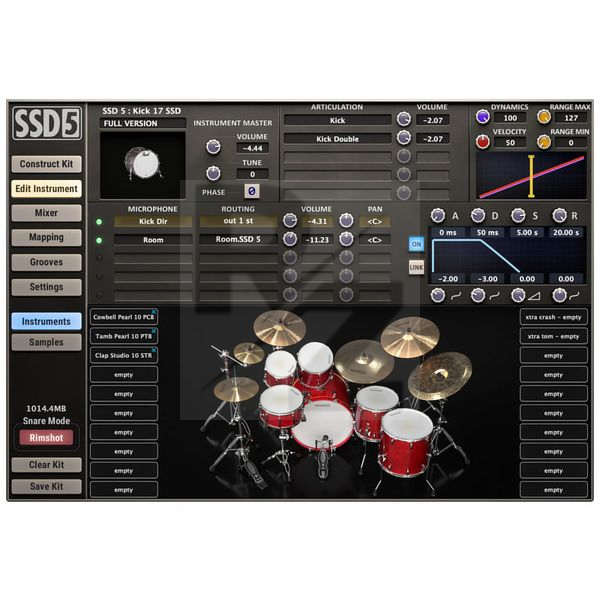Click the Decay (D) envelope knob
Viewport: 600px width, 600px height.
(478, 216)
